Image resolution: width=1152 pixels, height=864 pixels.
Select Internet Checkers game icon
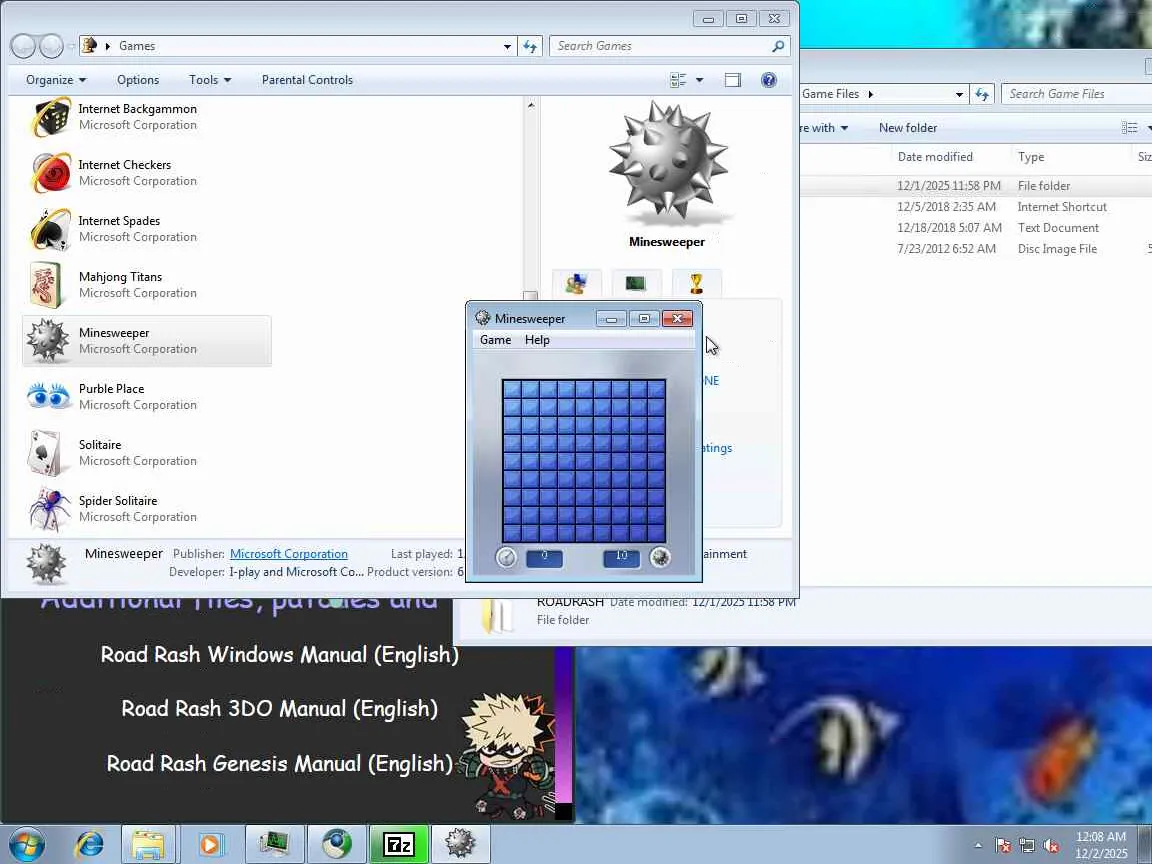(x=50, y=173)
